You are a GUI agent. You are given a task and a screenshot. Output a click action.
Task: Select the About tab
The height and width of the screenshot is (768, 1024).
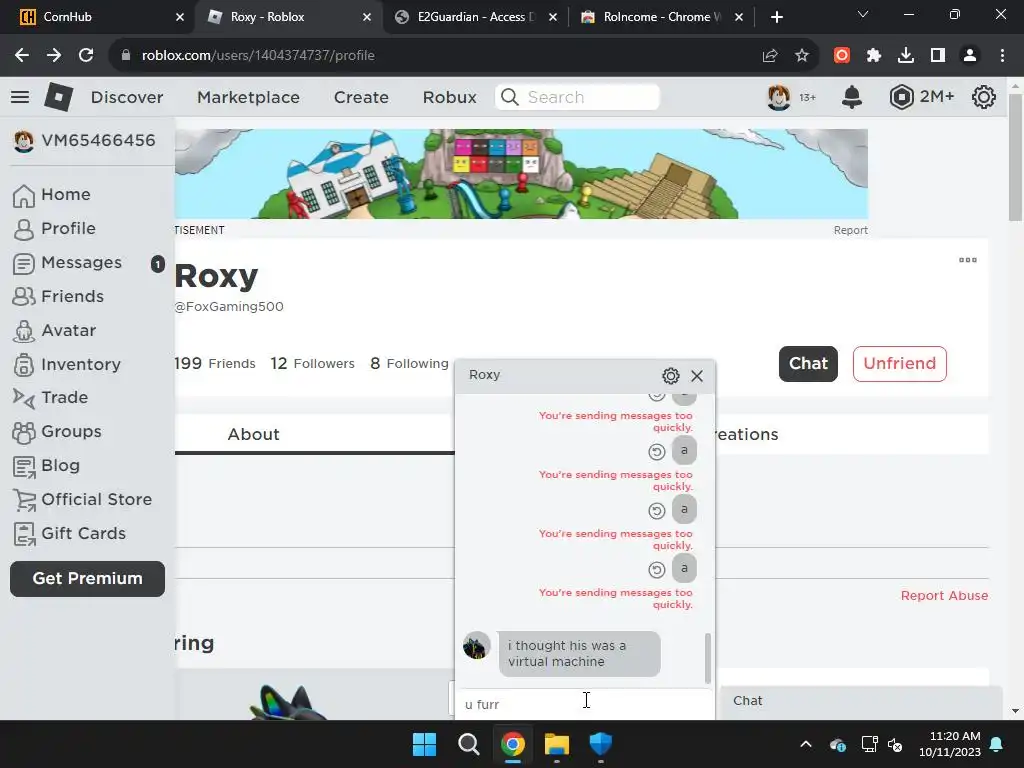pos(253,434)
